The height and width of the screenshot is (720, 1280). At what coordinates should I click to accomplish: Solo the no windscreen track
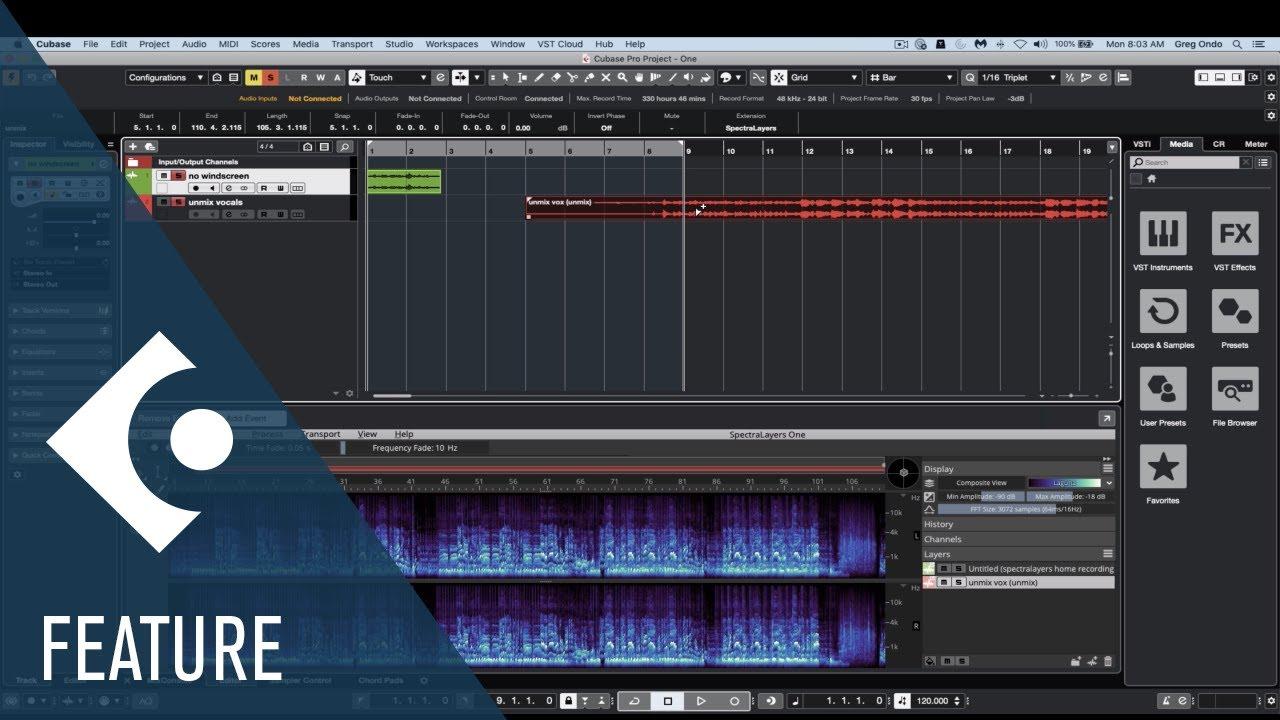tap(178, 175)
